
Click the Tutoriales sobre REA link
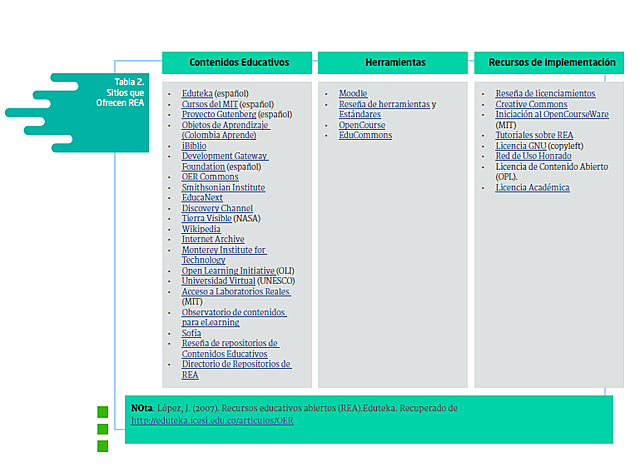pos(534,135)
